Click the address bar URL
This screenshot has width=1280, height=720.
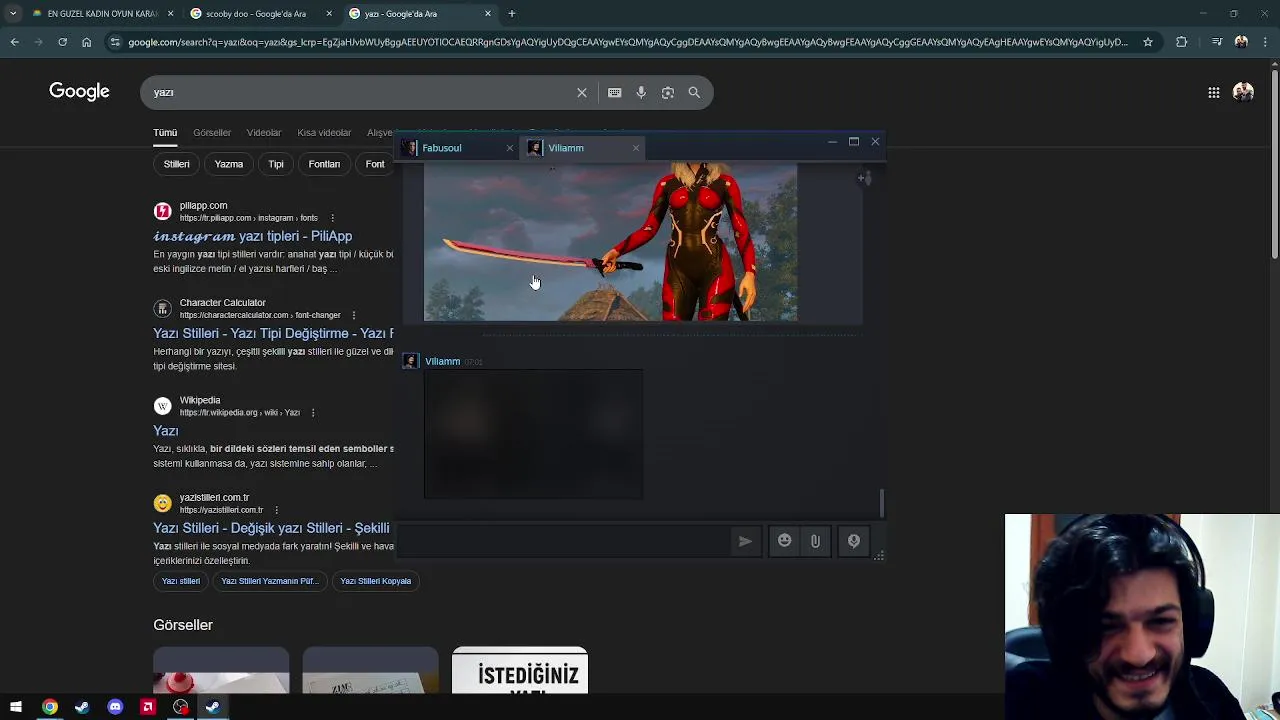pos(628,42)
